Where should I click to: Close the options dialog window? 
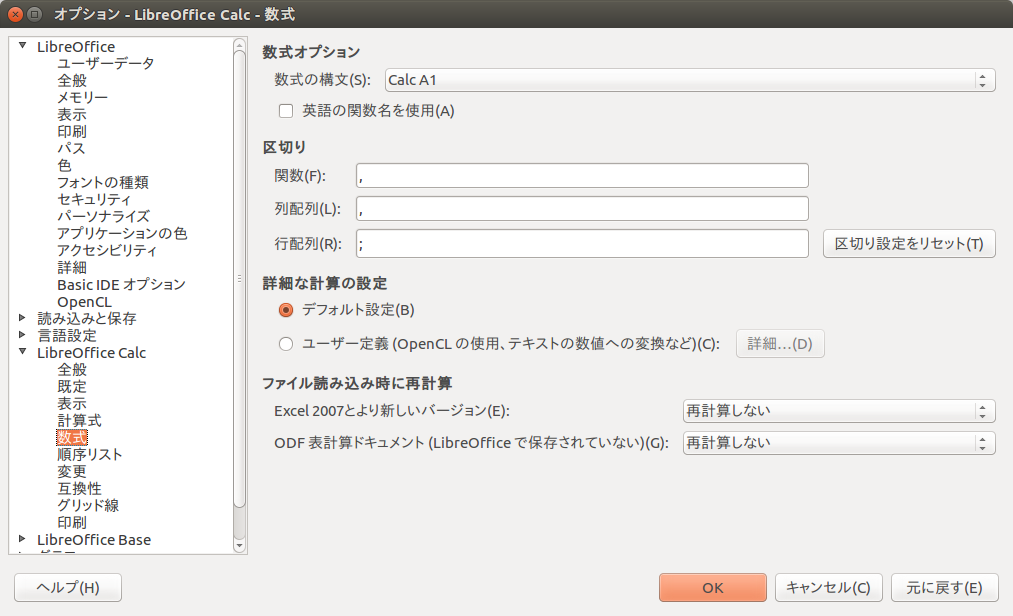click(16, 14)
